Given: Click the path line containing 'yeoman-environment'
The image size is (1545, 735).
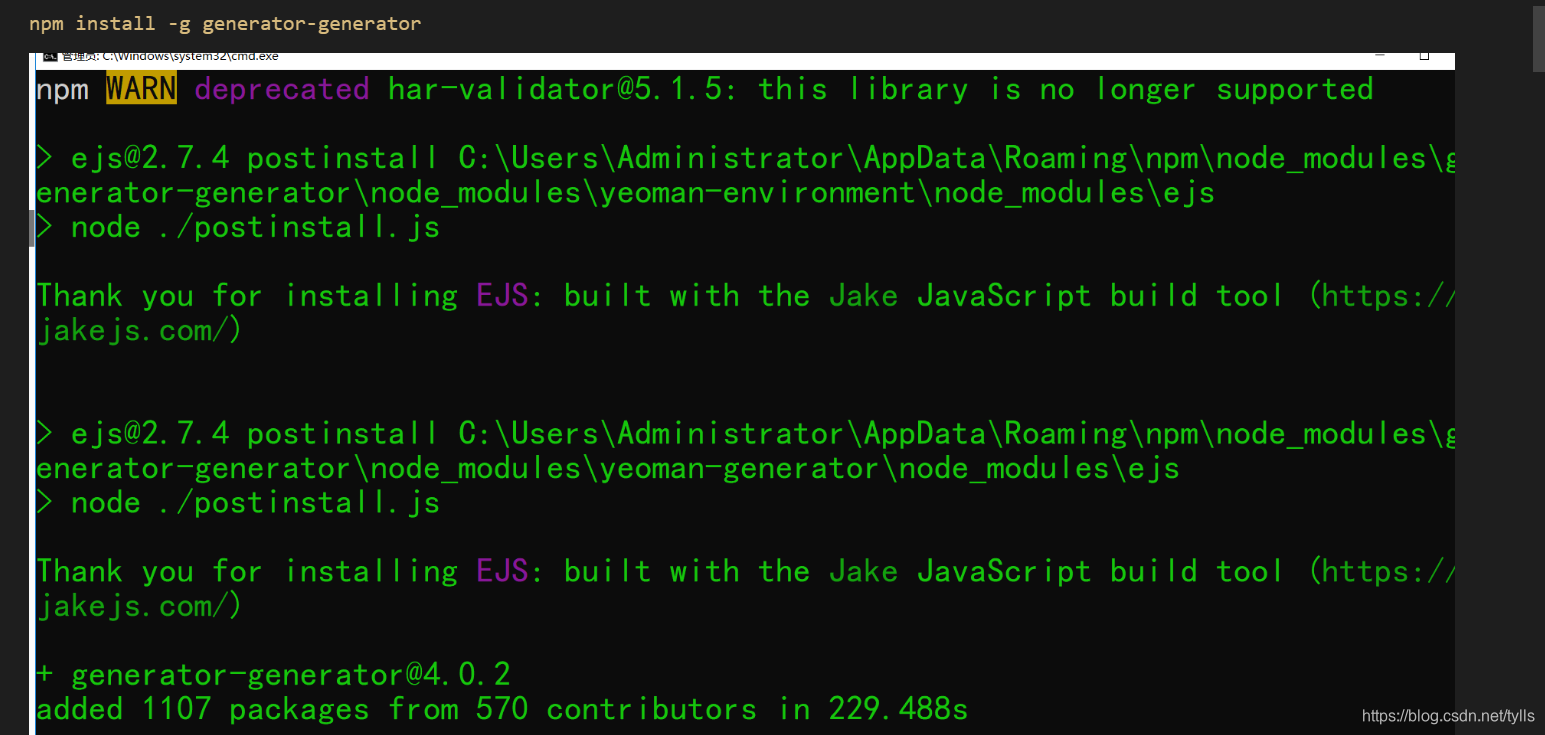Looking at the screenshot, I should coord(626,192).
